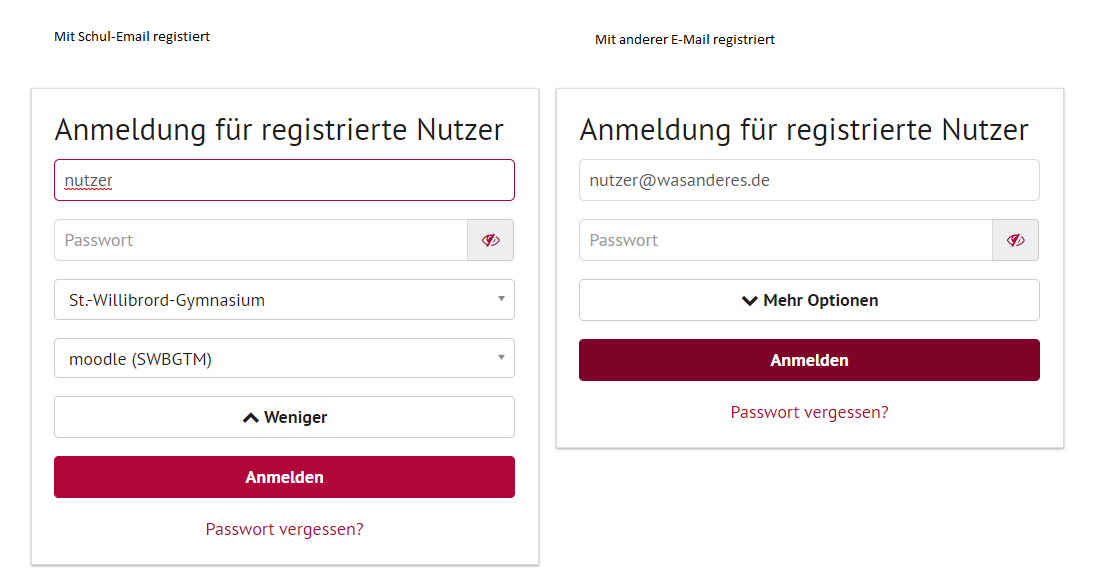Open the moodle (SWBGTM) system selector
The width and height of the screenshot is (1096, 586).
click(x=270, y=358)
